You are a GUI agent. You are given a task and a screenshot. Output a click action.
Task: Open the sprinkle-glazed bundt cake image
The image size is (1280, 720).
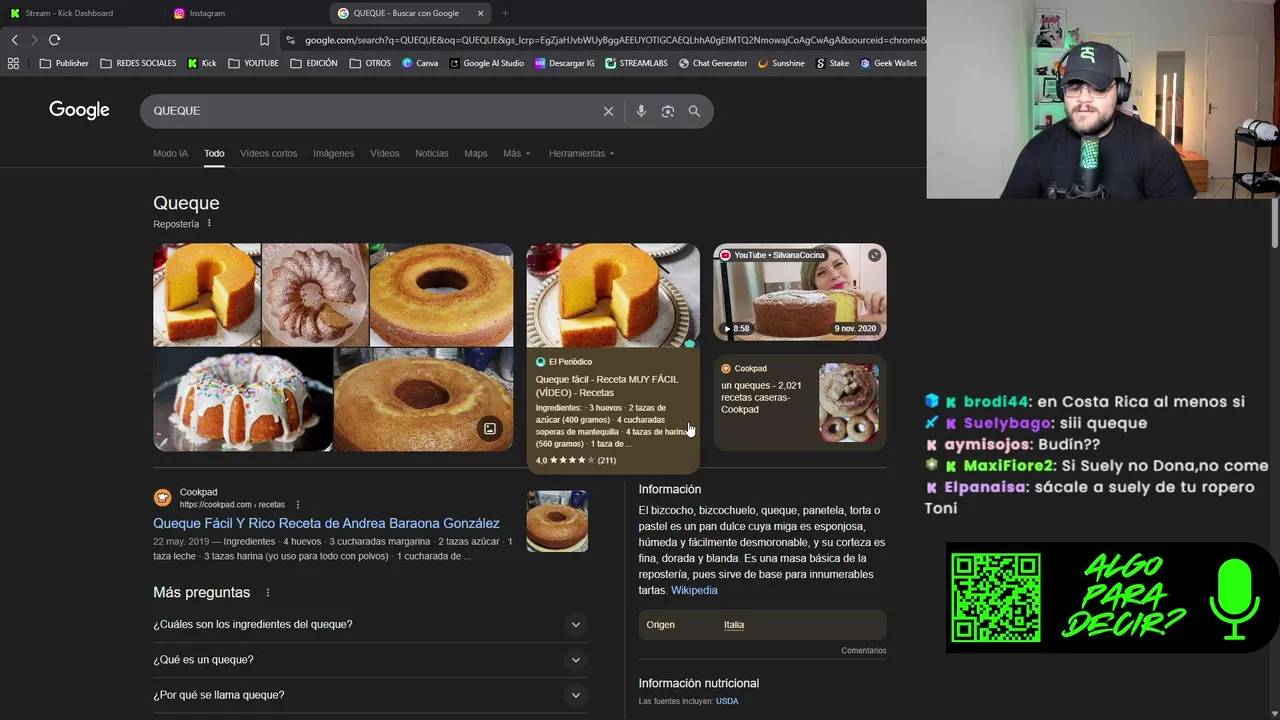[243, 399]
